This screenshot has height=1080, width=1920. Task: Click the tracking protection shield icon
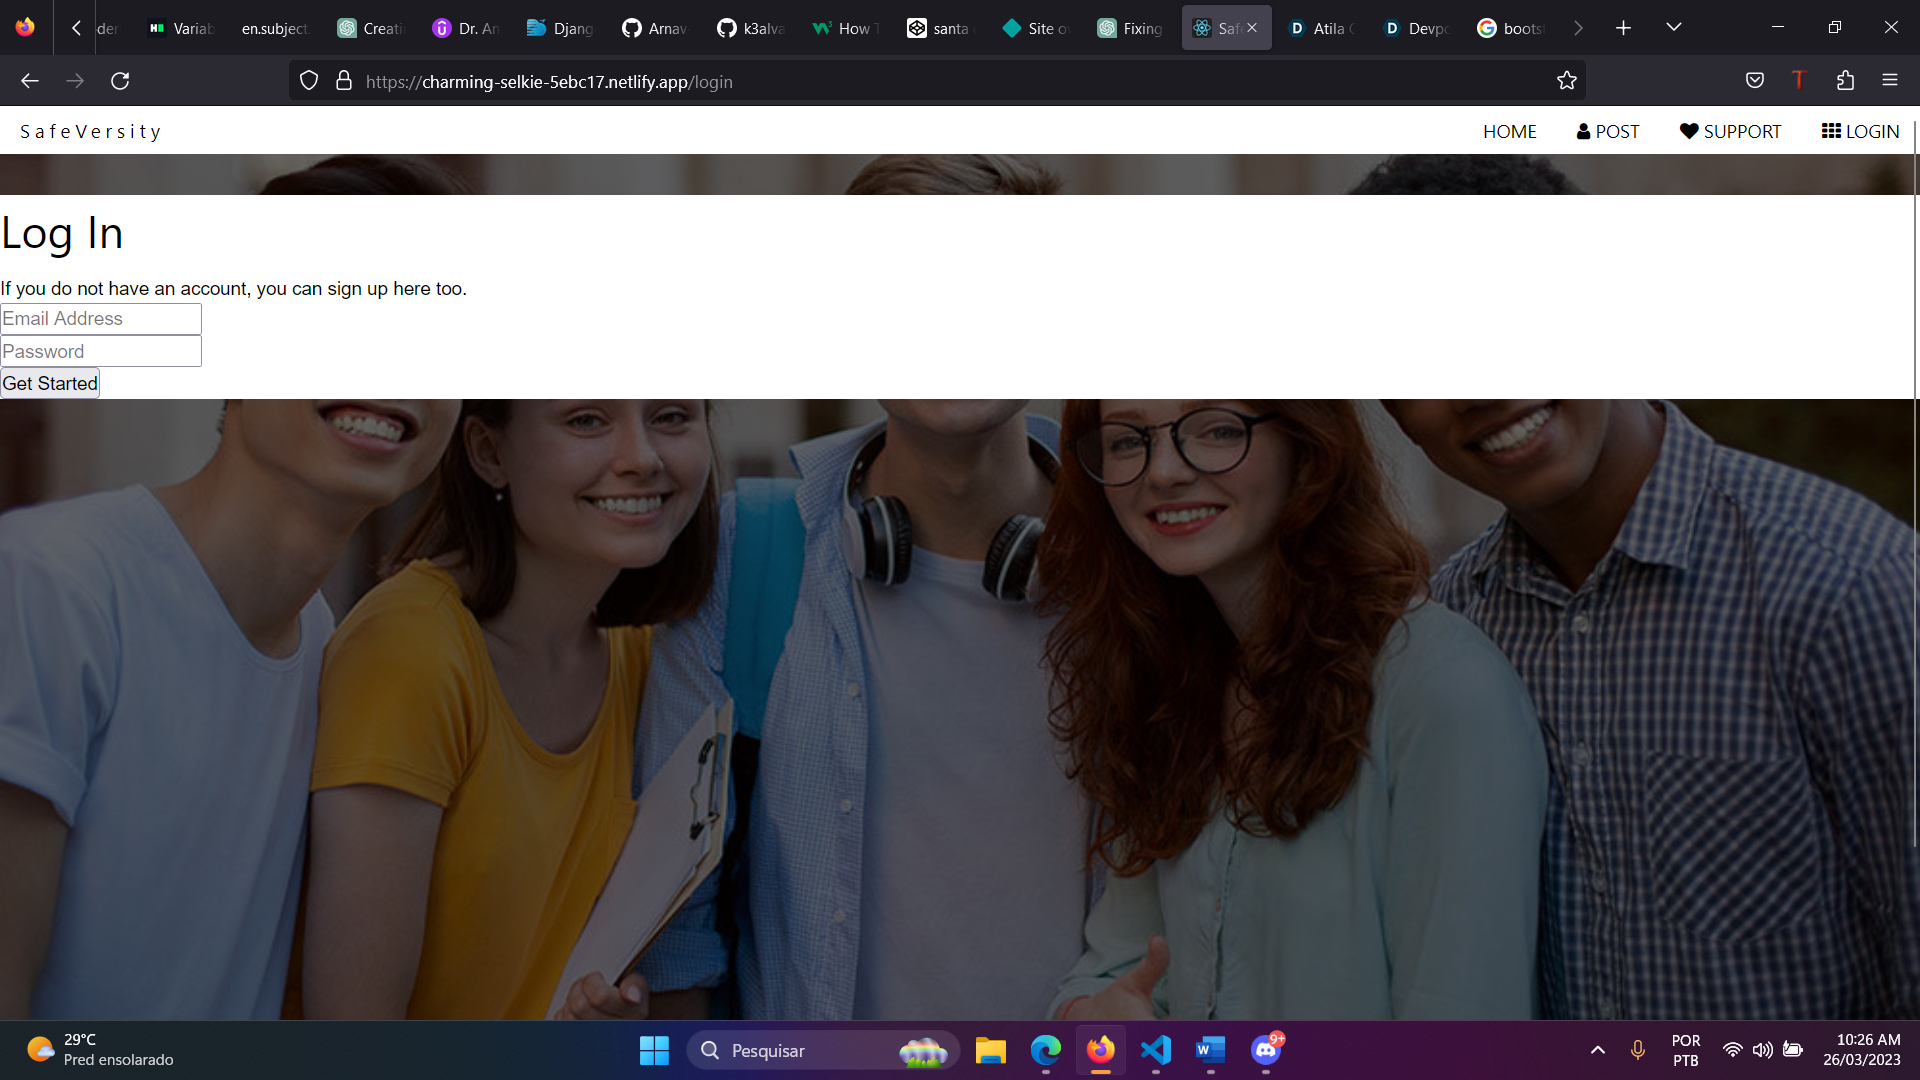click(x=309, y=81)
